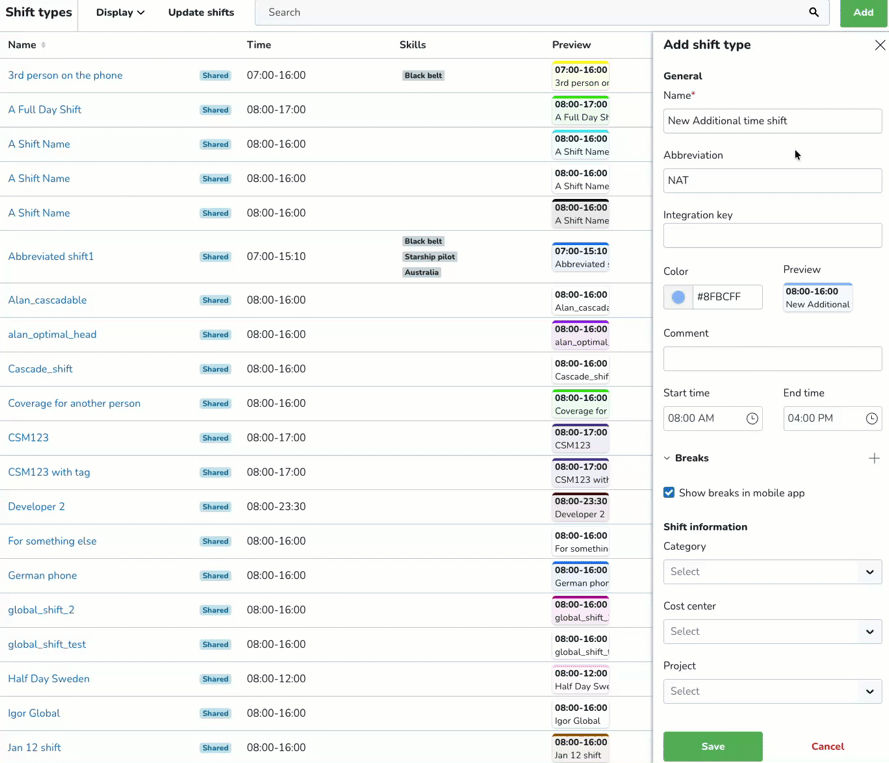Image resolution: width=889 pixels, height=763 pixels.
Task: Click 07:00-15:10 time cell
Action: point(276,256)
